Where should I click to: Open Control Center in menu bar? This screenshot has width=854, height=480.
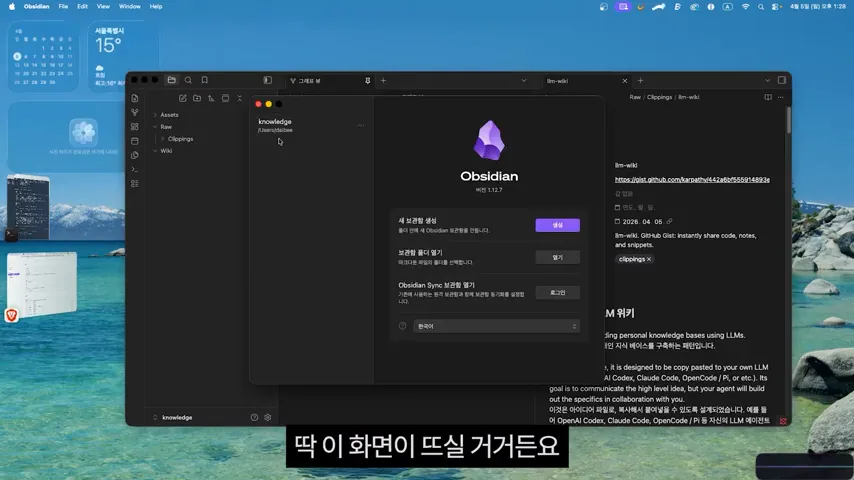click(x=777, y=7)
